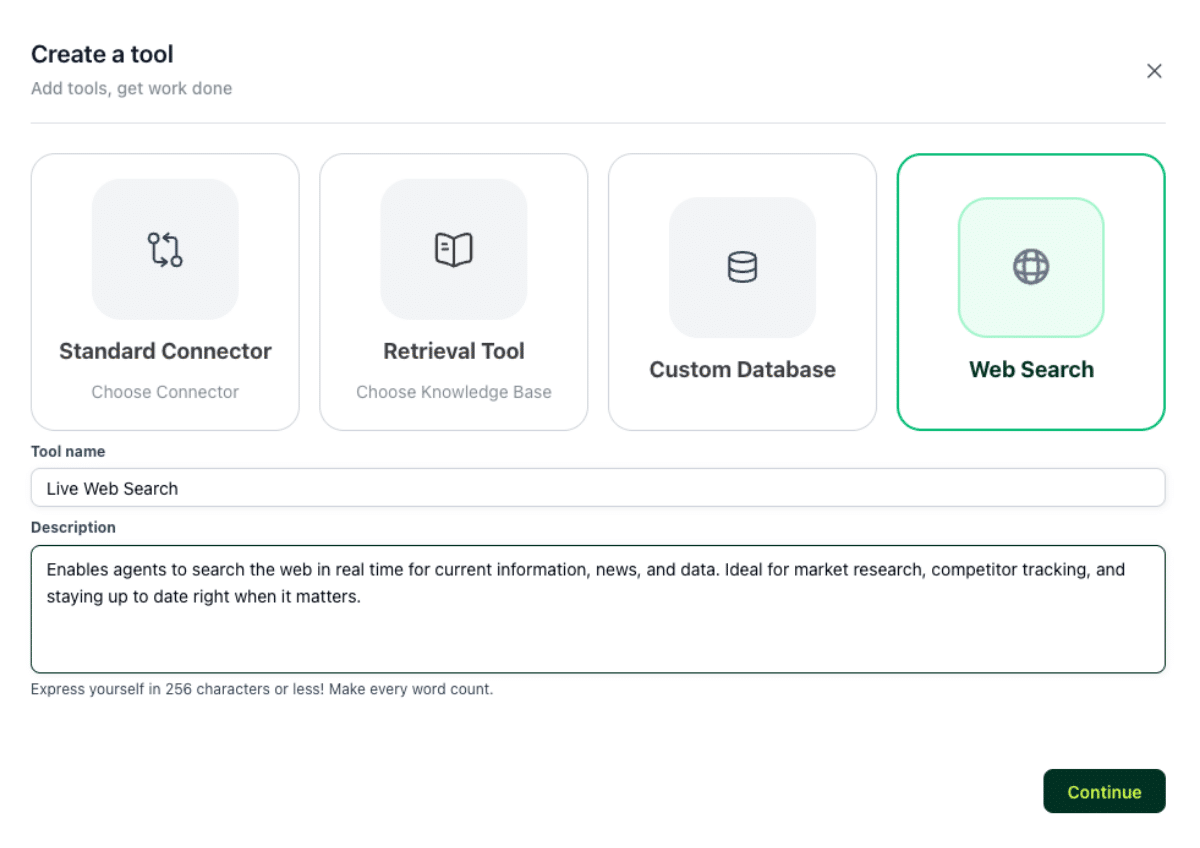Click the Add tools, get work done subtitle
Viewport: 1200px width, 848px height.
pos(131,88)
